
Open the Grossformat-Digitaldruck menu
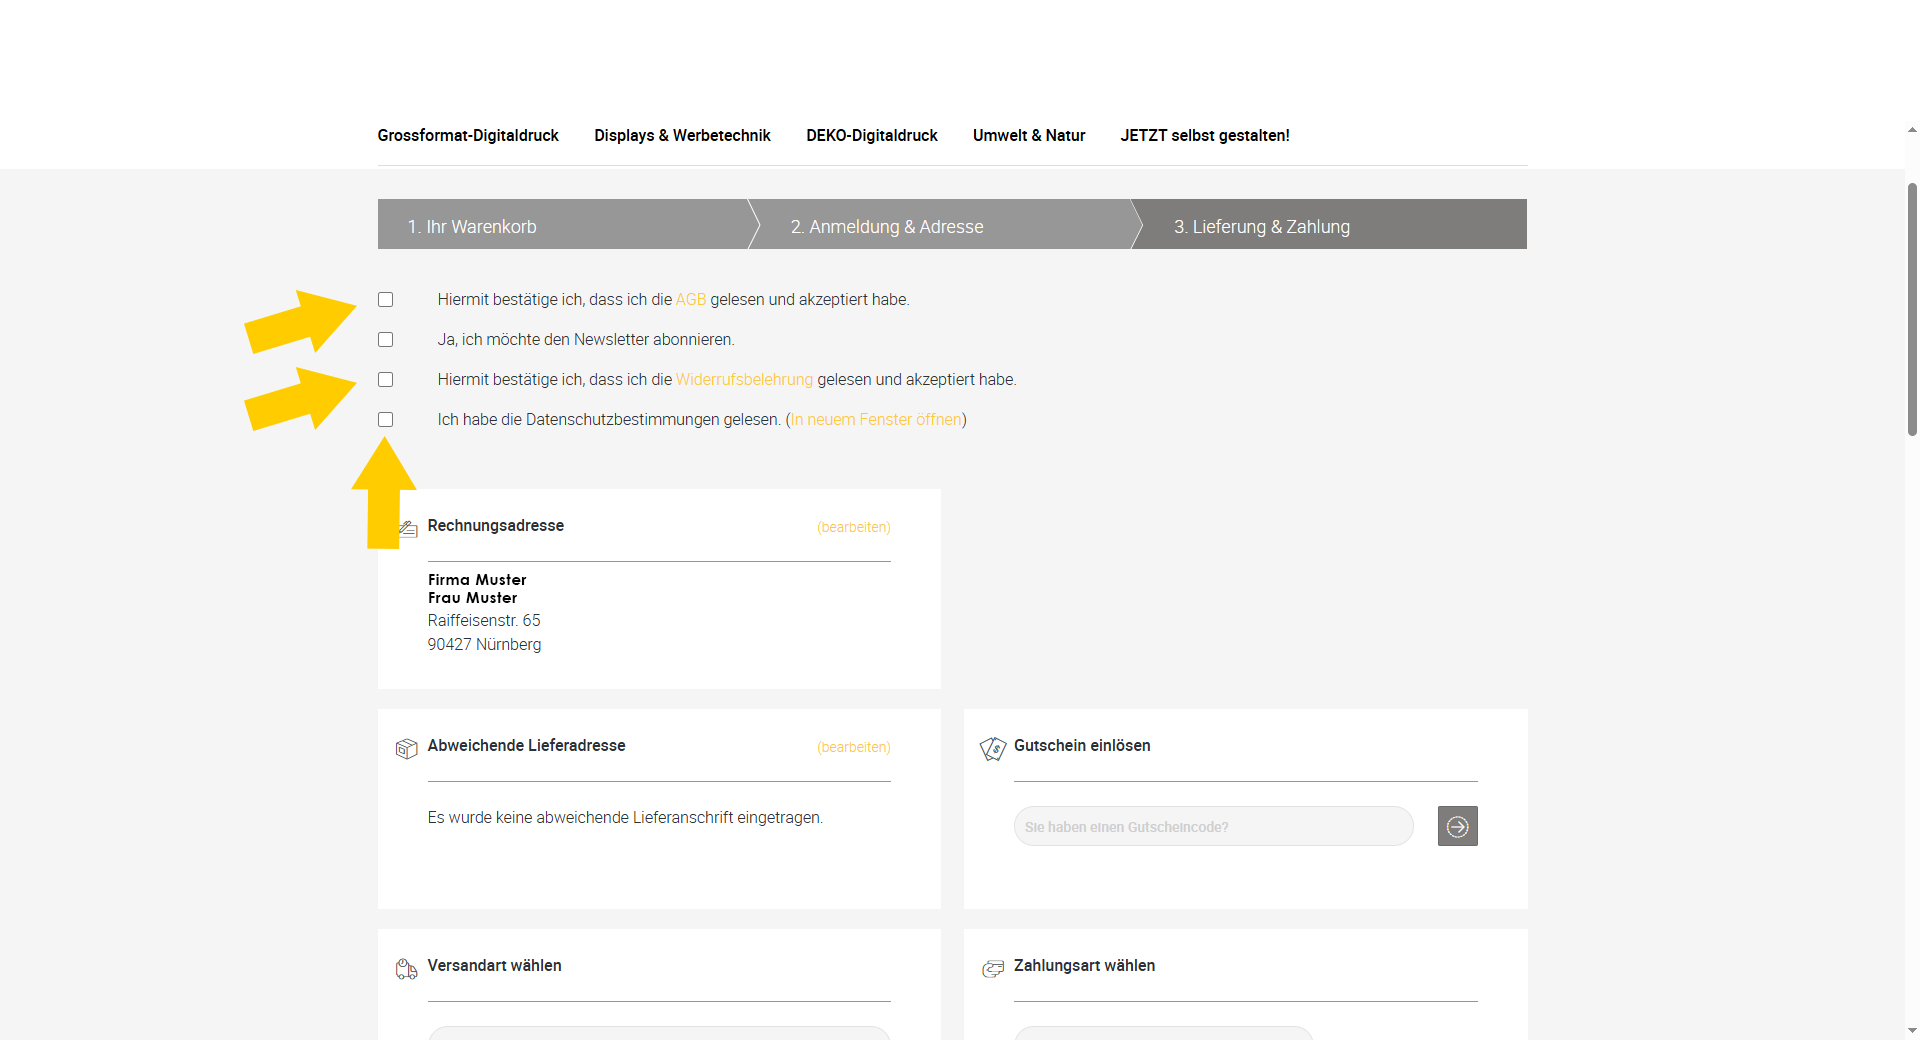point(467,136)
